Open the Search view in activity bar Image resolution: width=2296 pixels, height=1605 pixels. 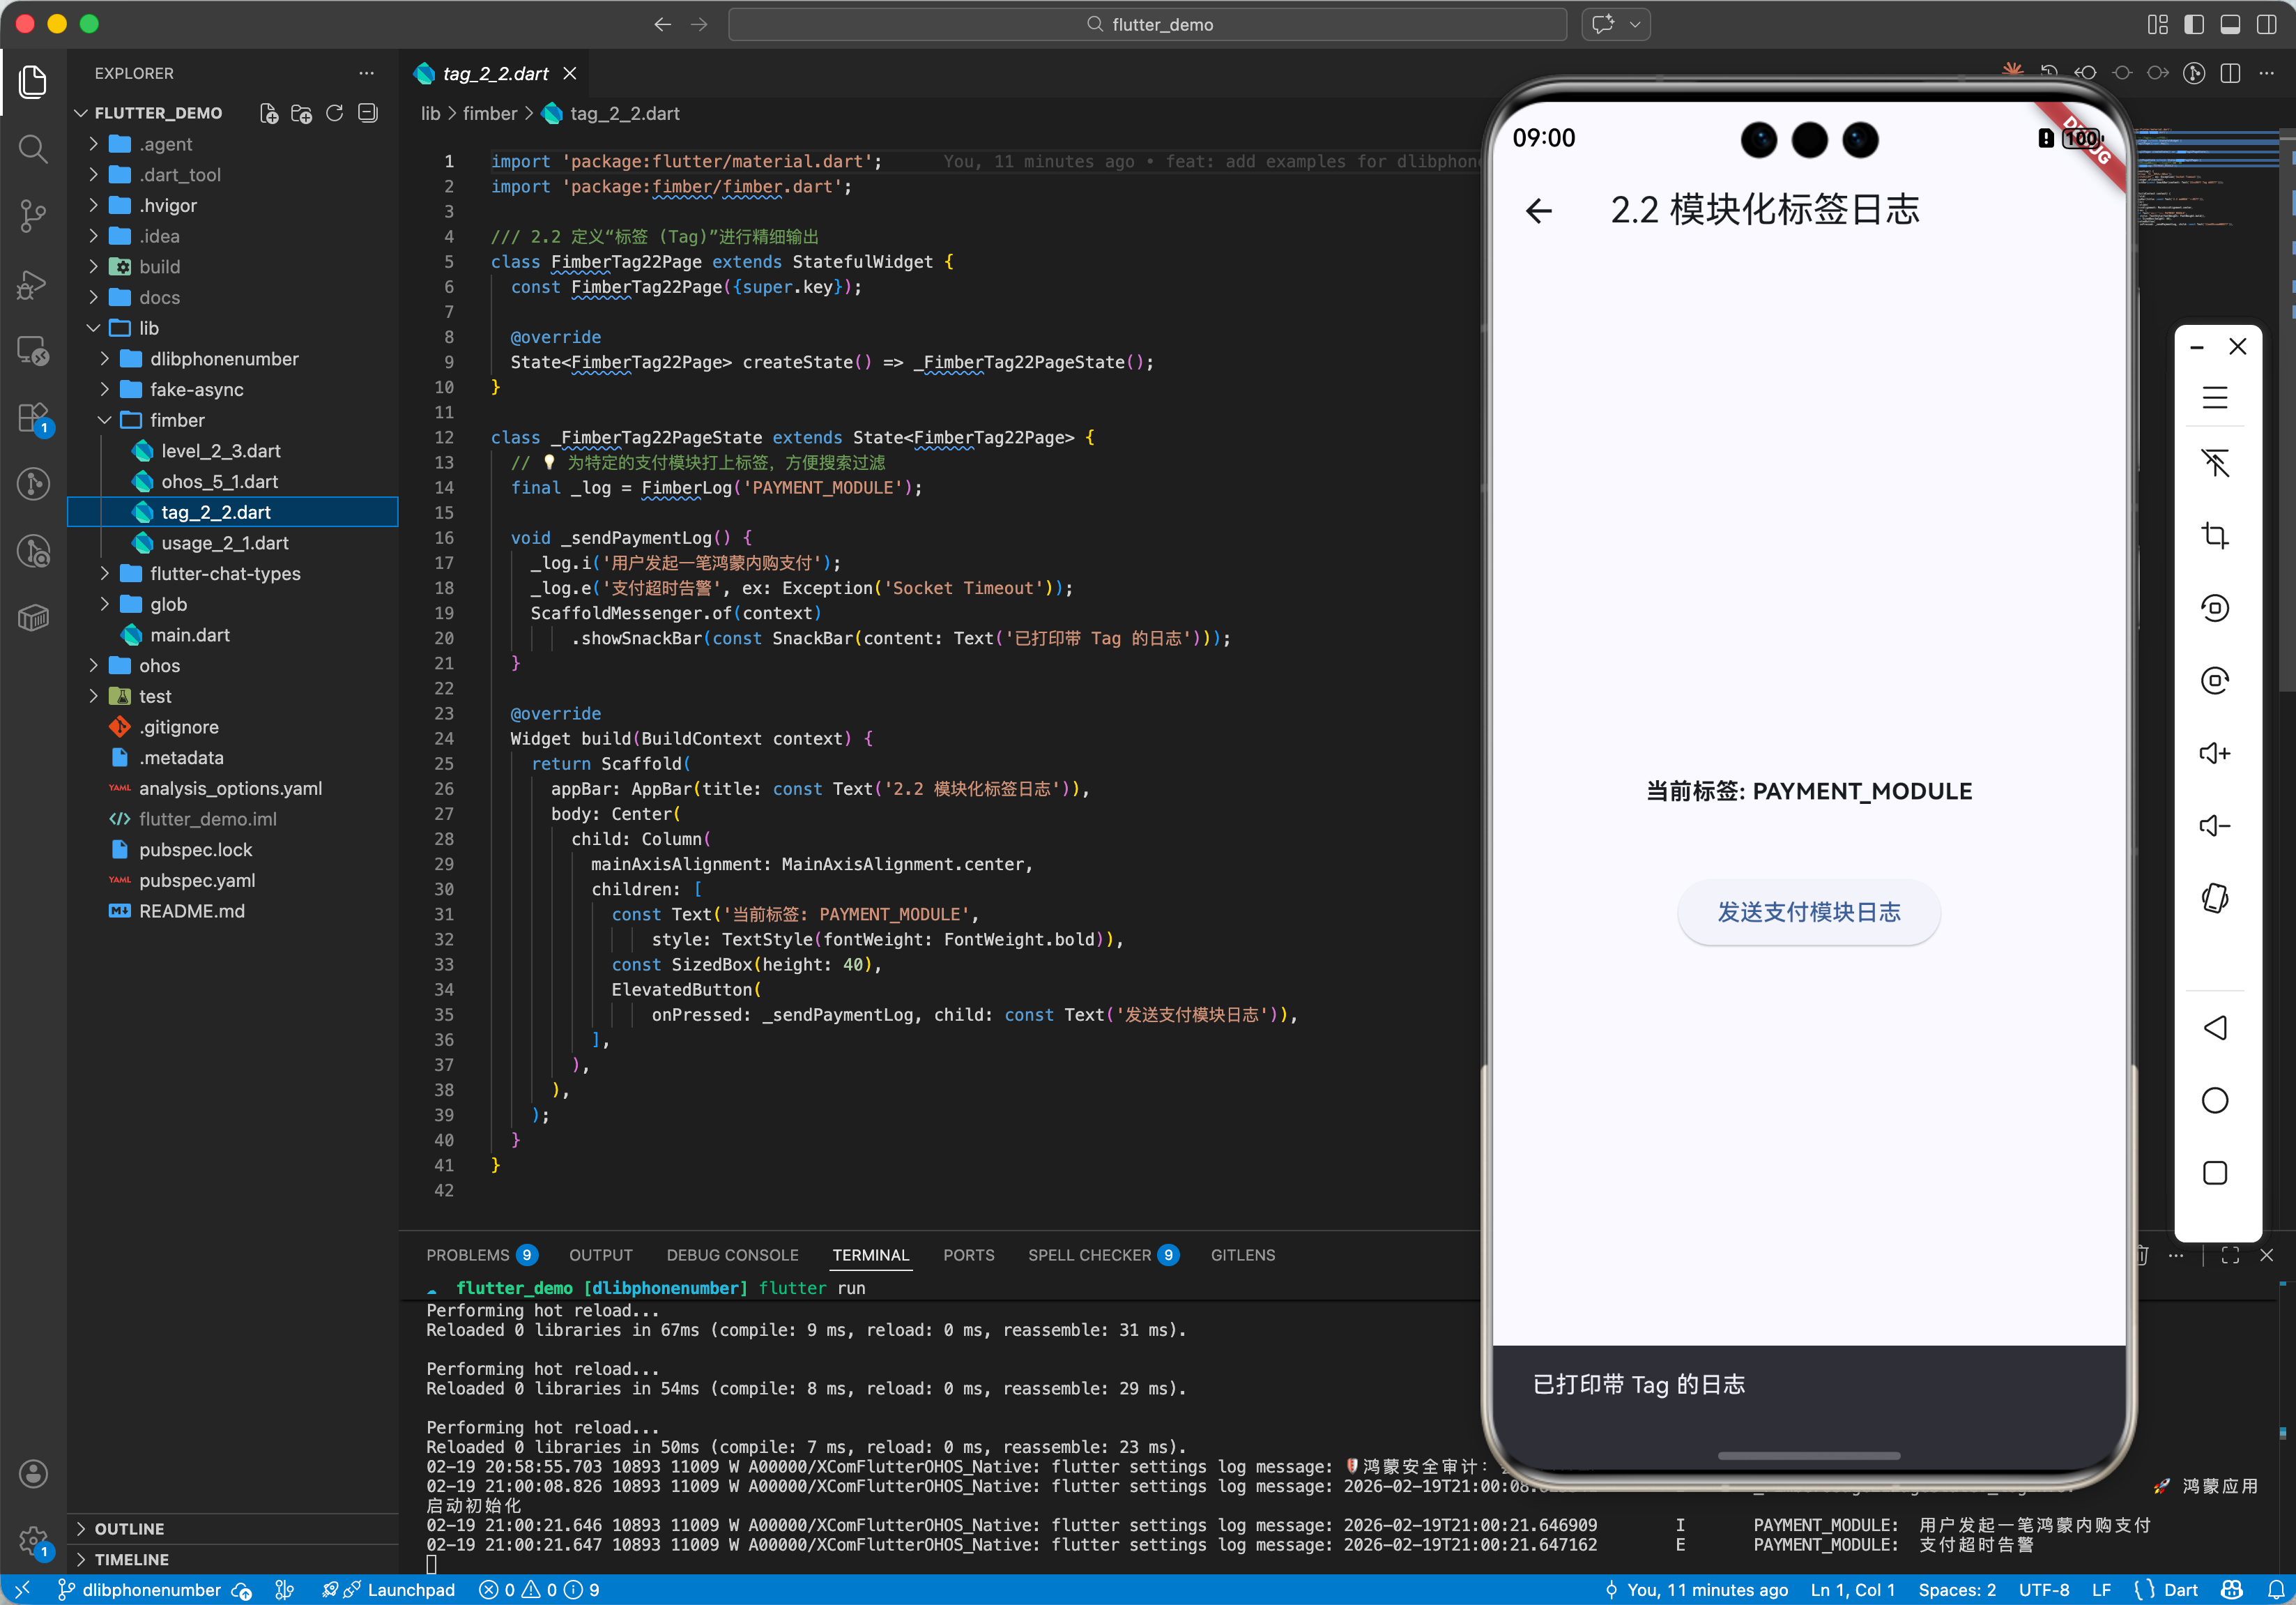pyautogui.click(x=33, y=150)
